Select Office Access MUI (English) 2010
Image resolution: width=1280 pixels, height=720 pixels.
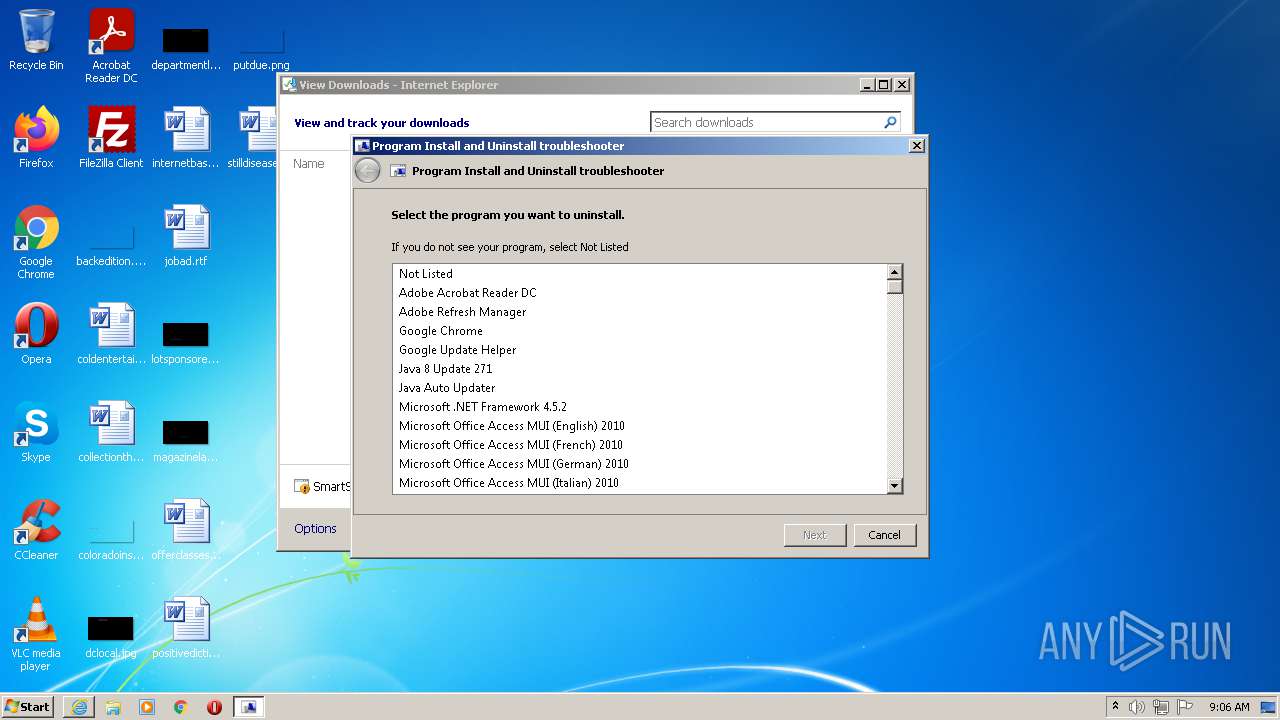click(640, 426)
